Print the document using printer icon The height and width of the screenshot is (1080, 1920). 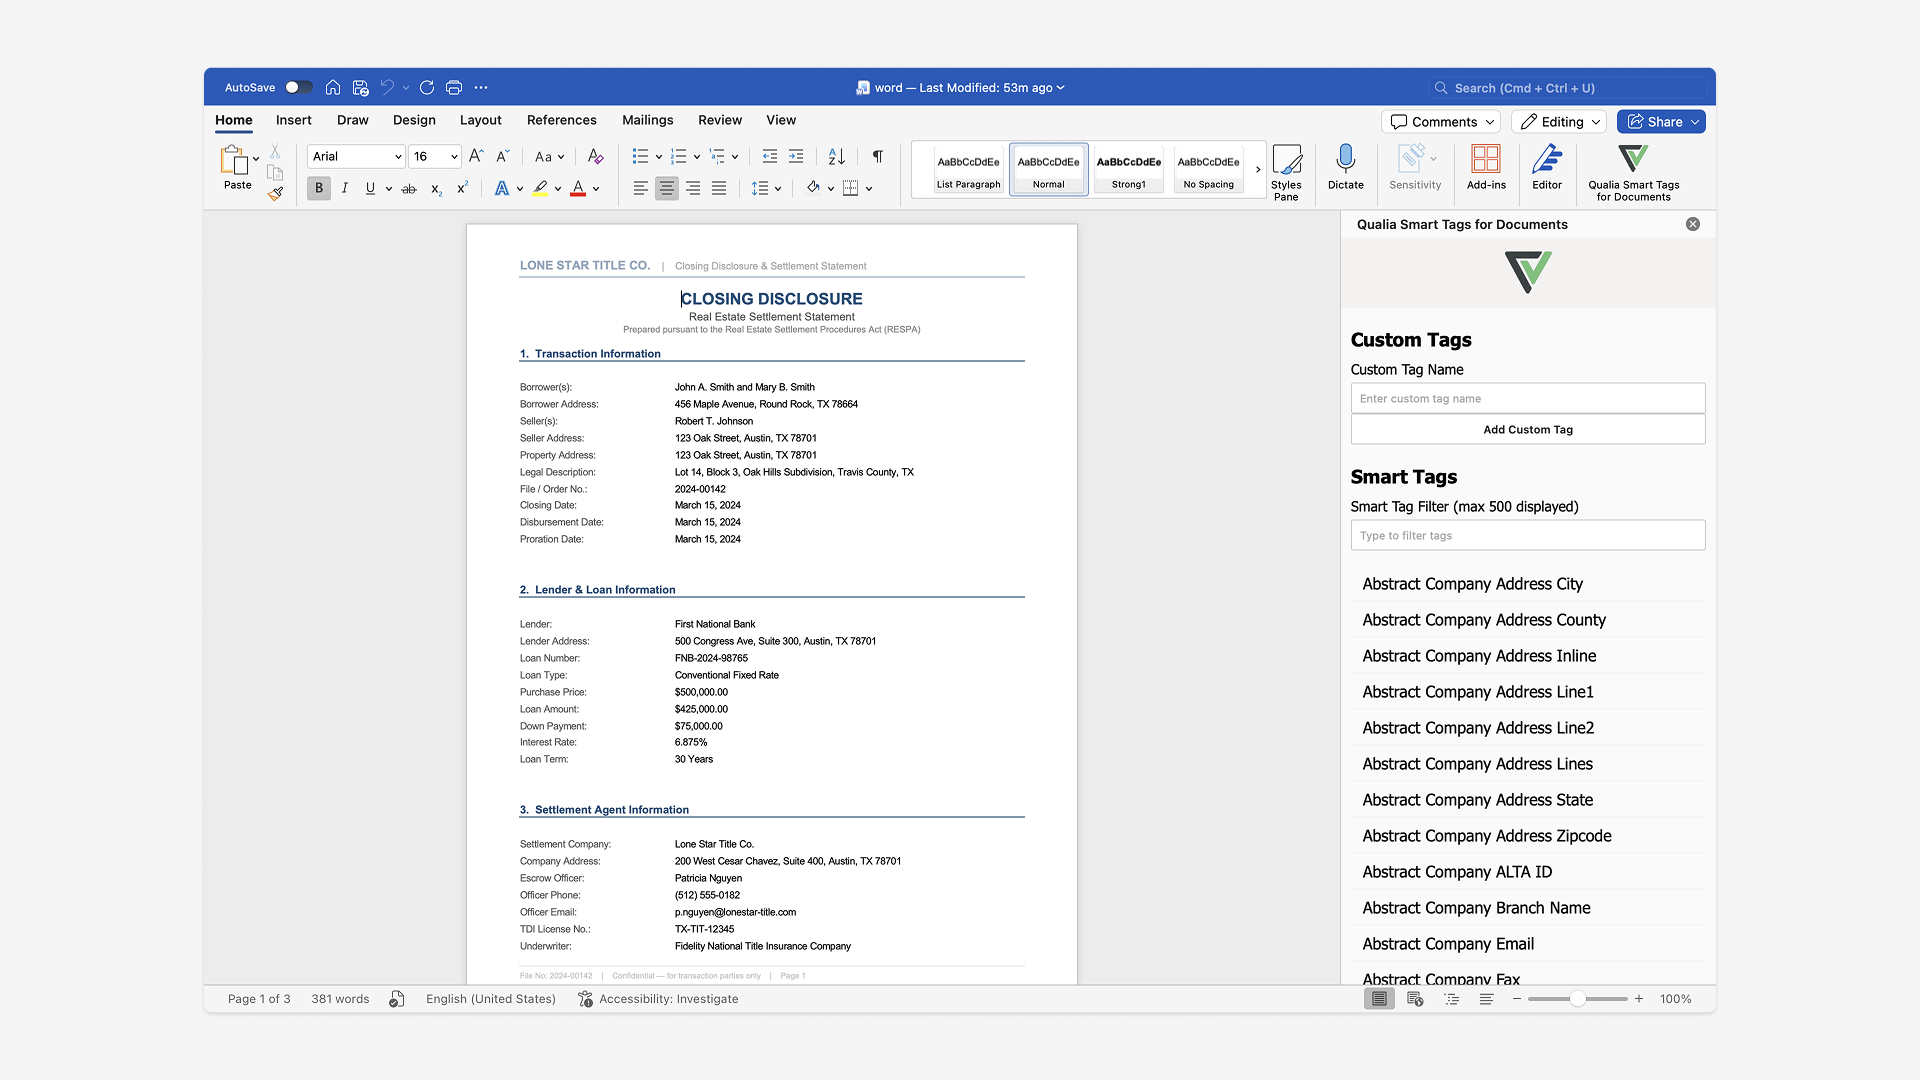454,88
